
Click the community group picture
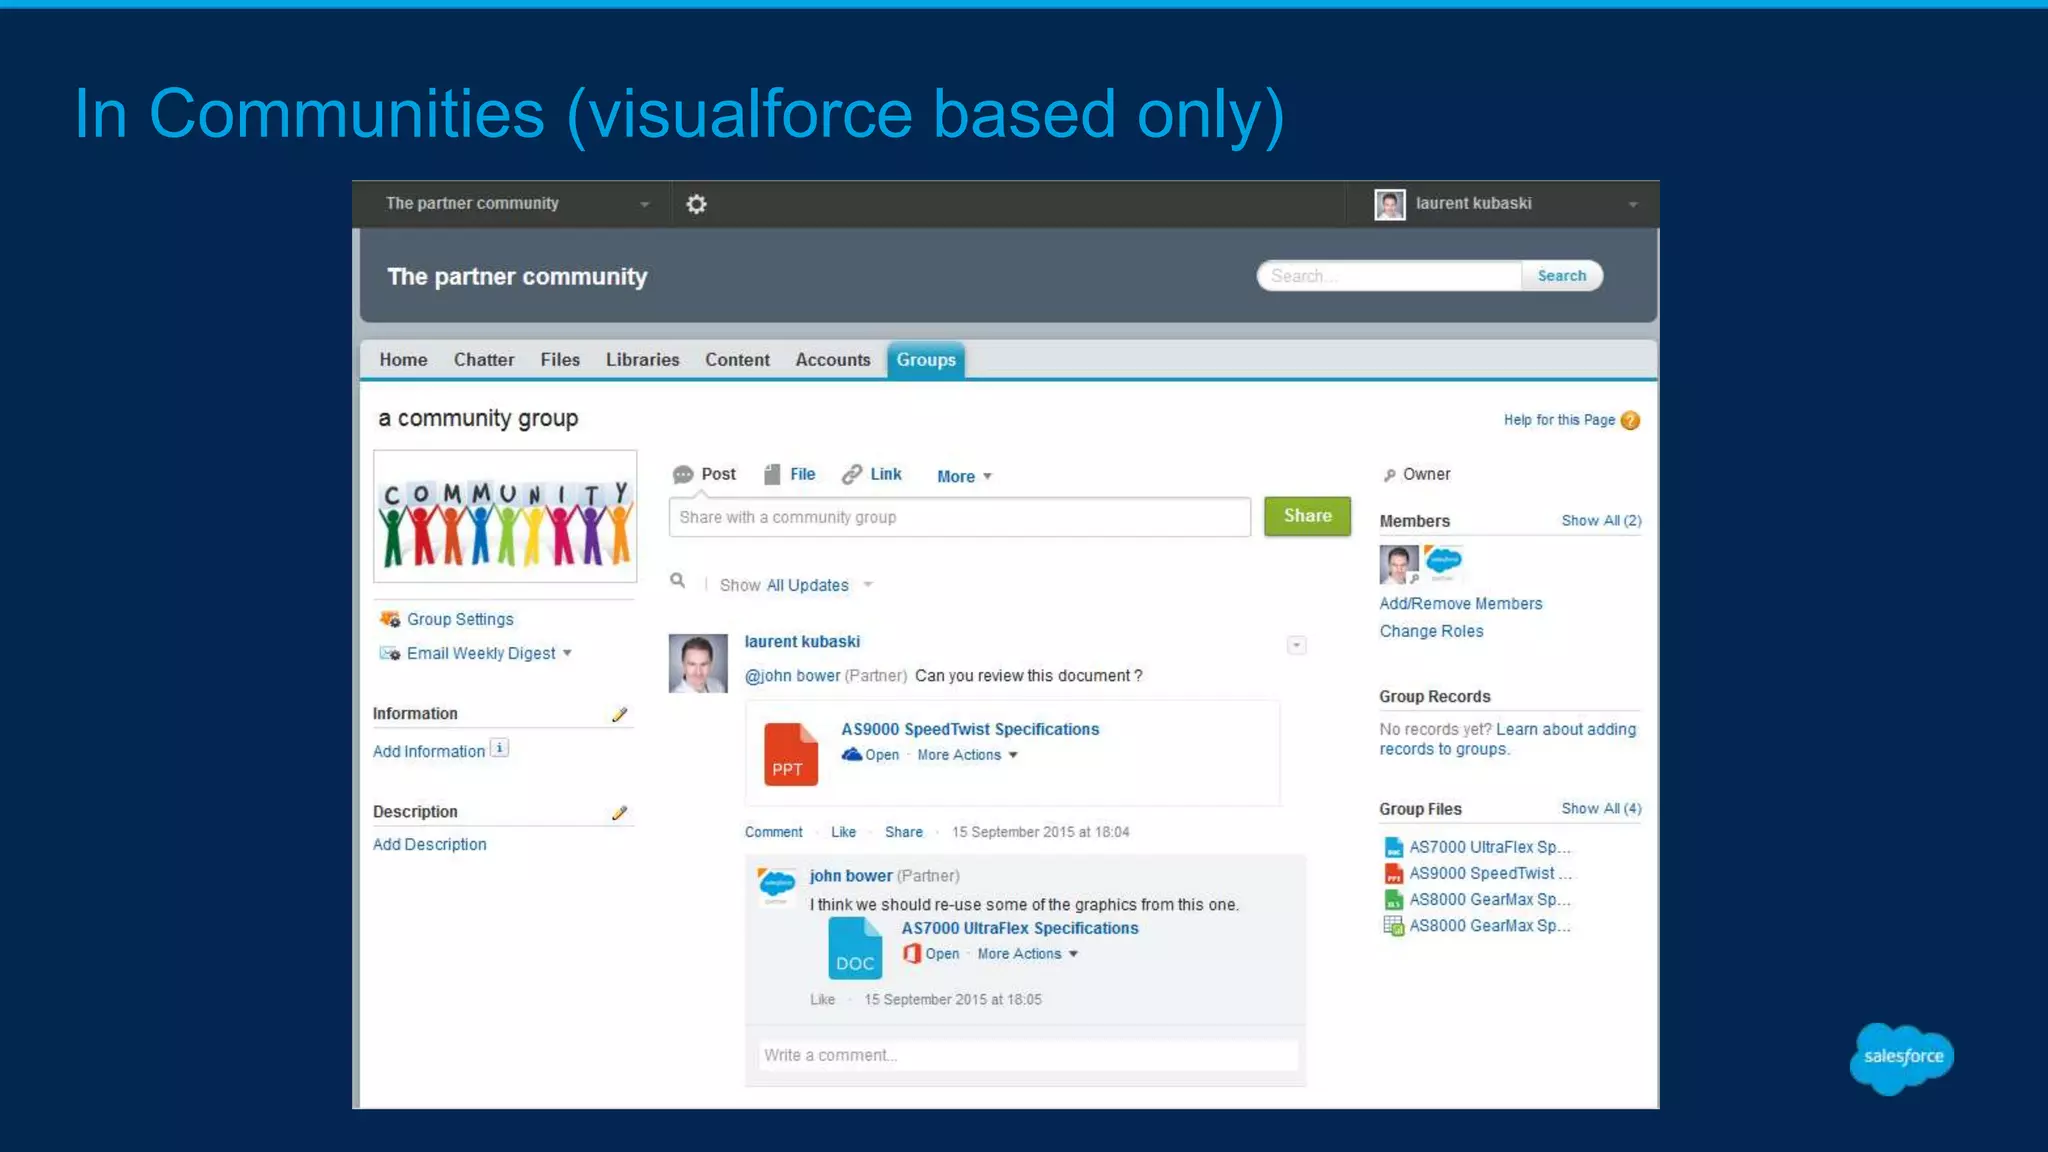pyautogui.click(x=505, y=516)
